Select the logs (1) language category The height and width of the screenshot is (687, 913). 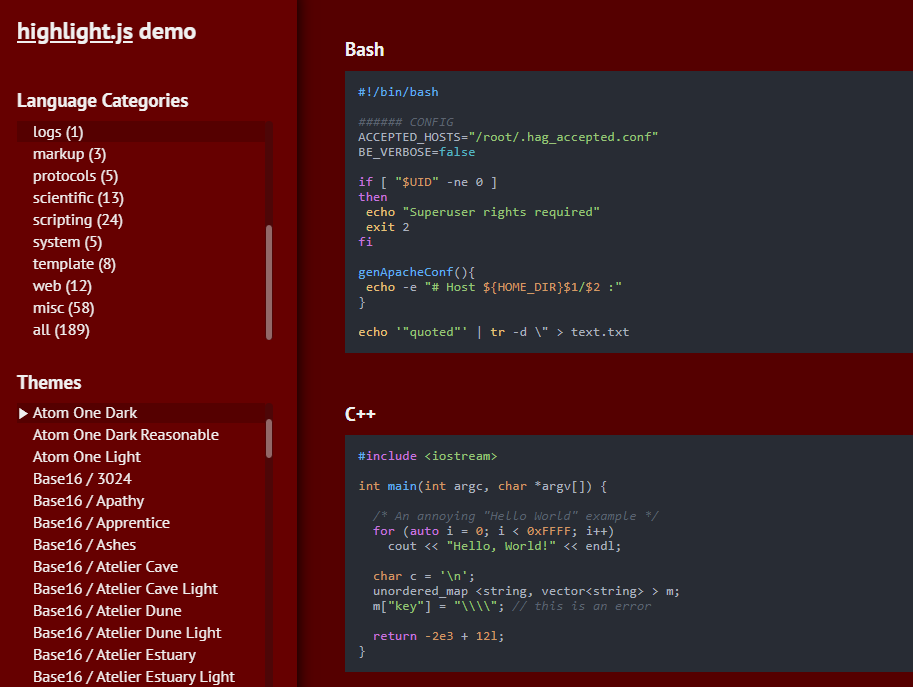[58, 132]
